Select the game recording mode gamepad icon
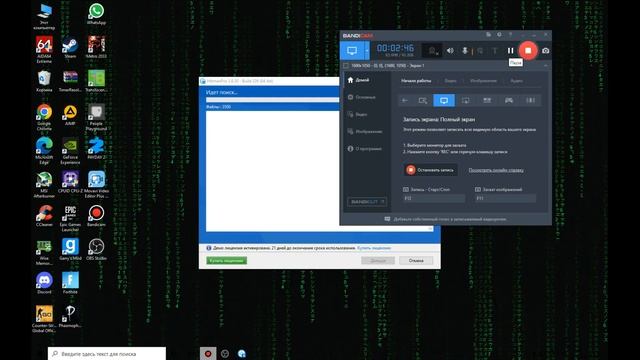Screen dimensions: 640x360 tap(509, 100)
